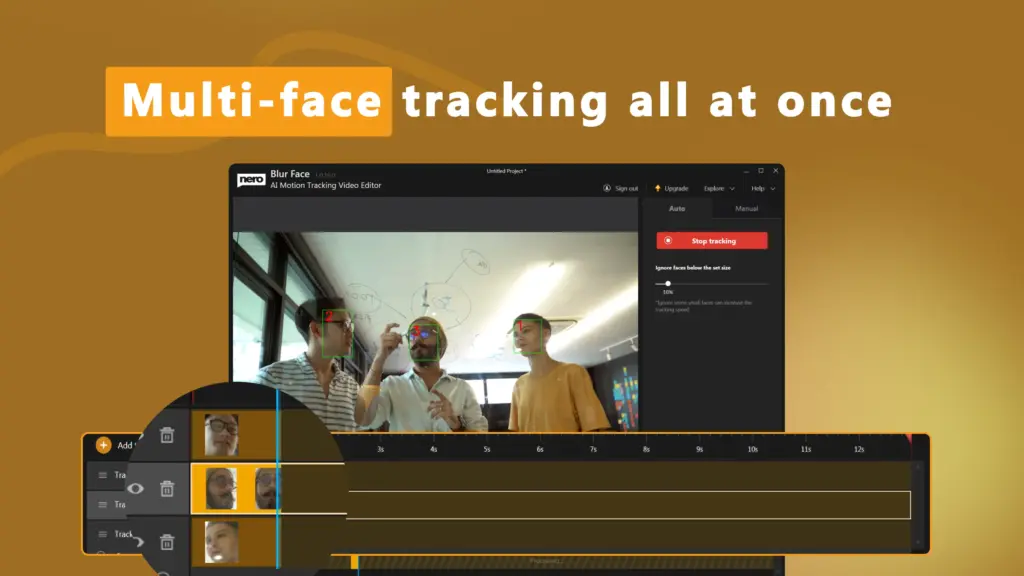Click the Stop tracking radio indicator
Viewport: 1024px width, 576px height.
[668, 240]
